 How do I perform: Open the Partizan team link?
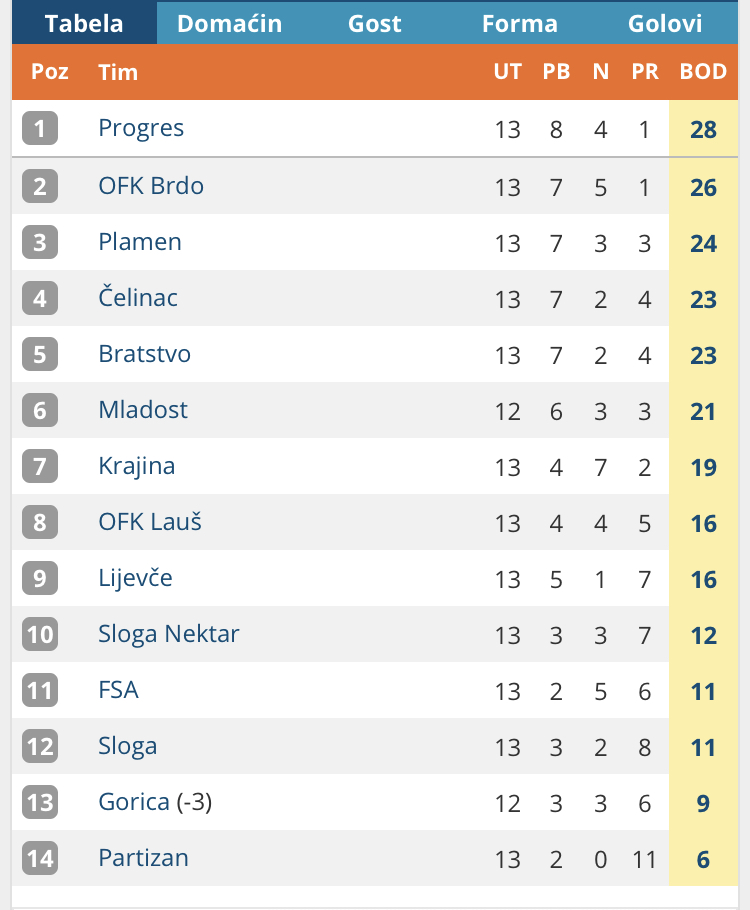(x=143, y=857)
